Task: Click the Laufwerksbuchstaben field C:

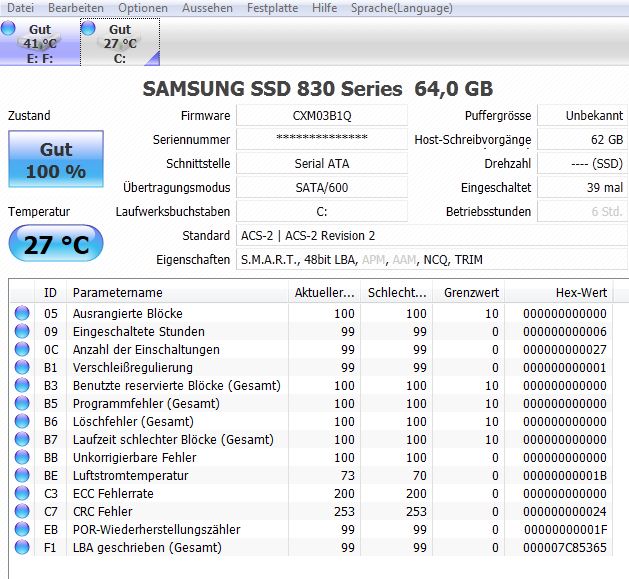Action: pos(322,211)
